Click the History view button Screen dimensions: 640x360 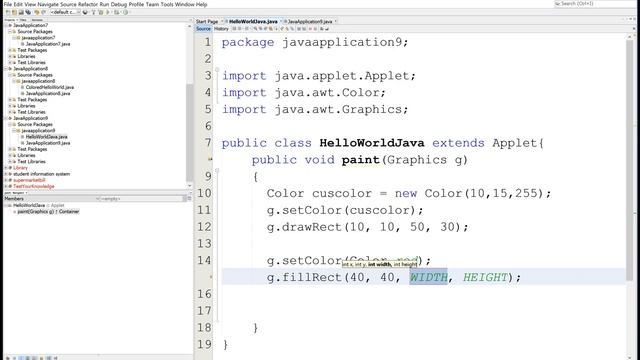(221, 29)
